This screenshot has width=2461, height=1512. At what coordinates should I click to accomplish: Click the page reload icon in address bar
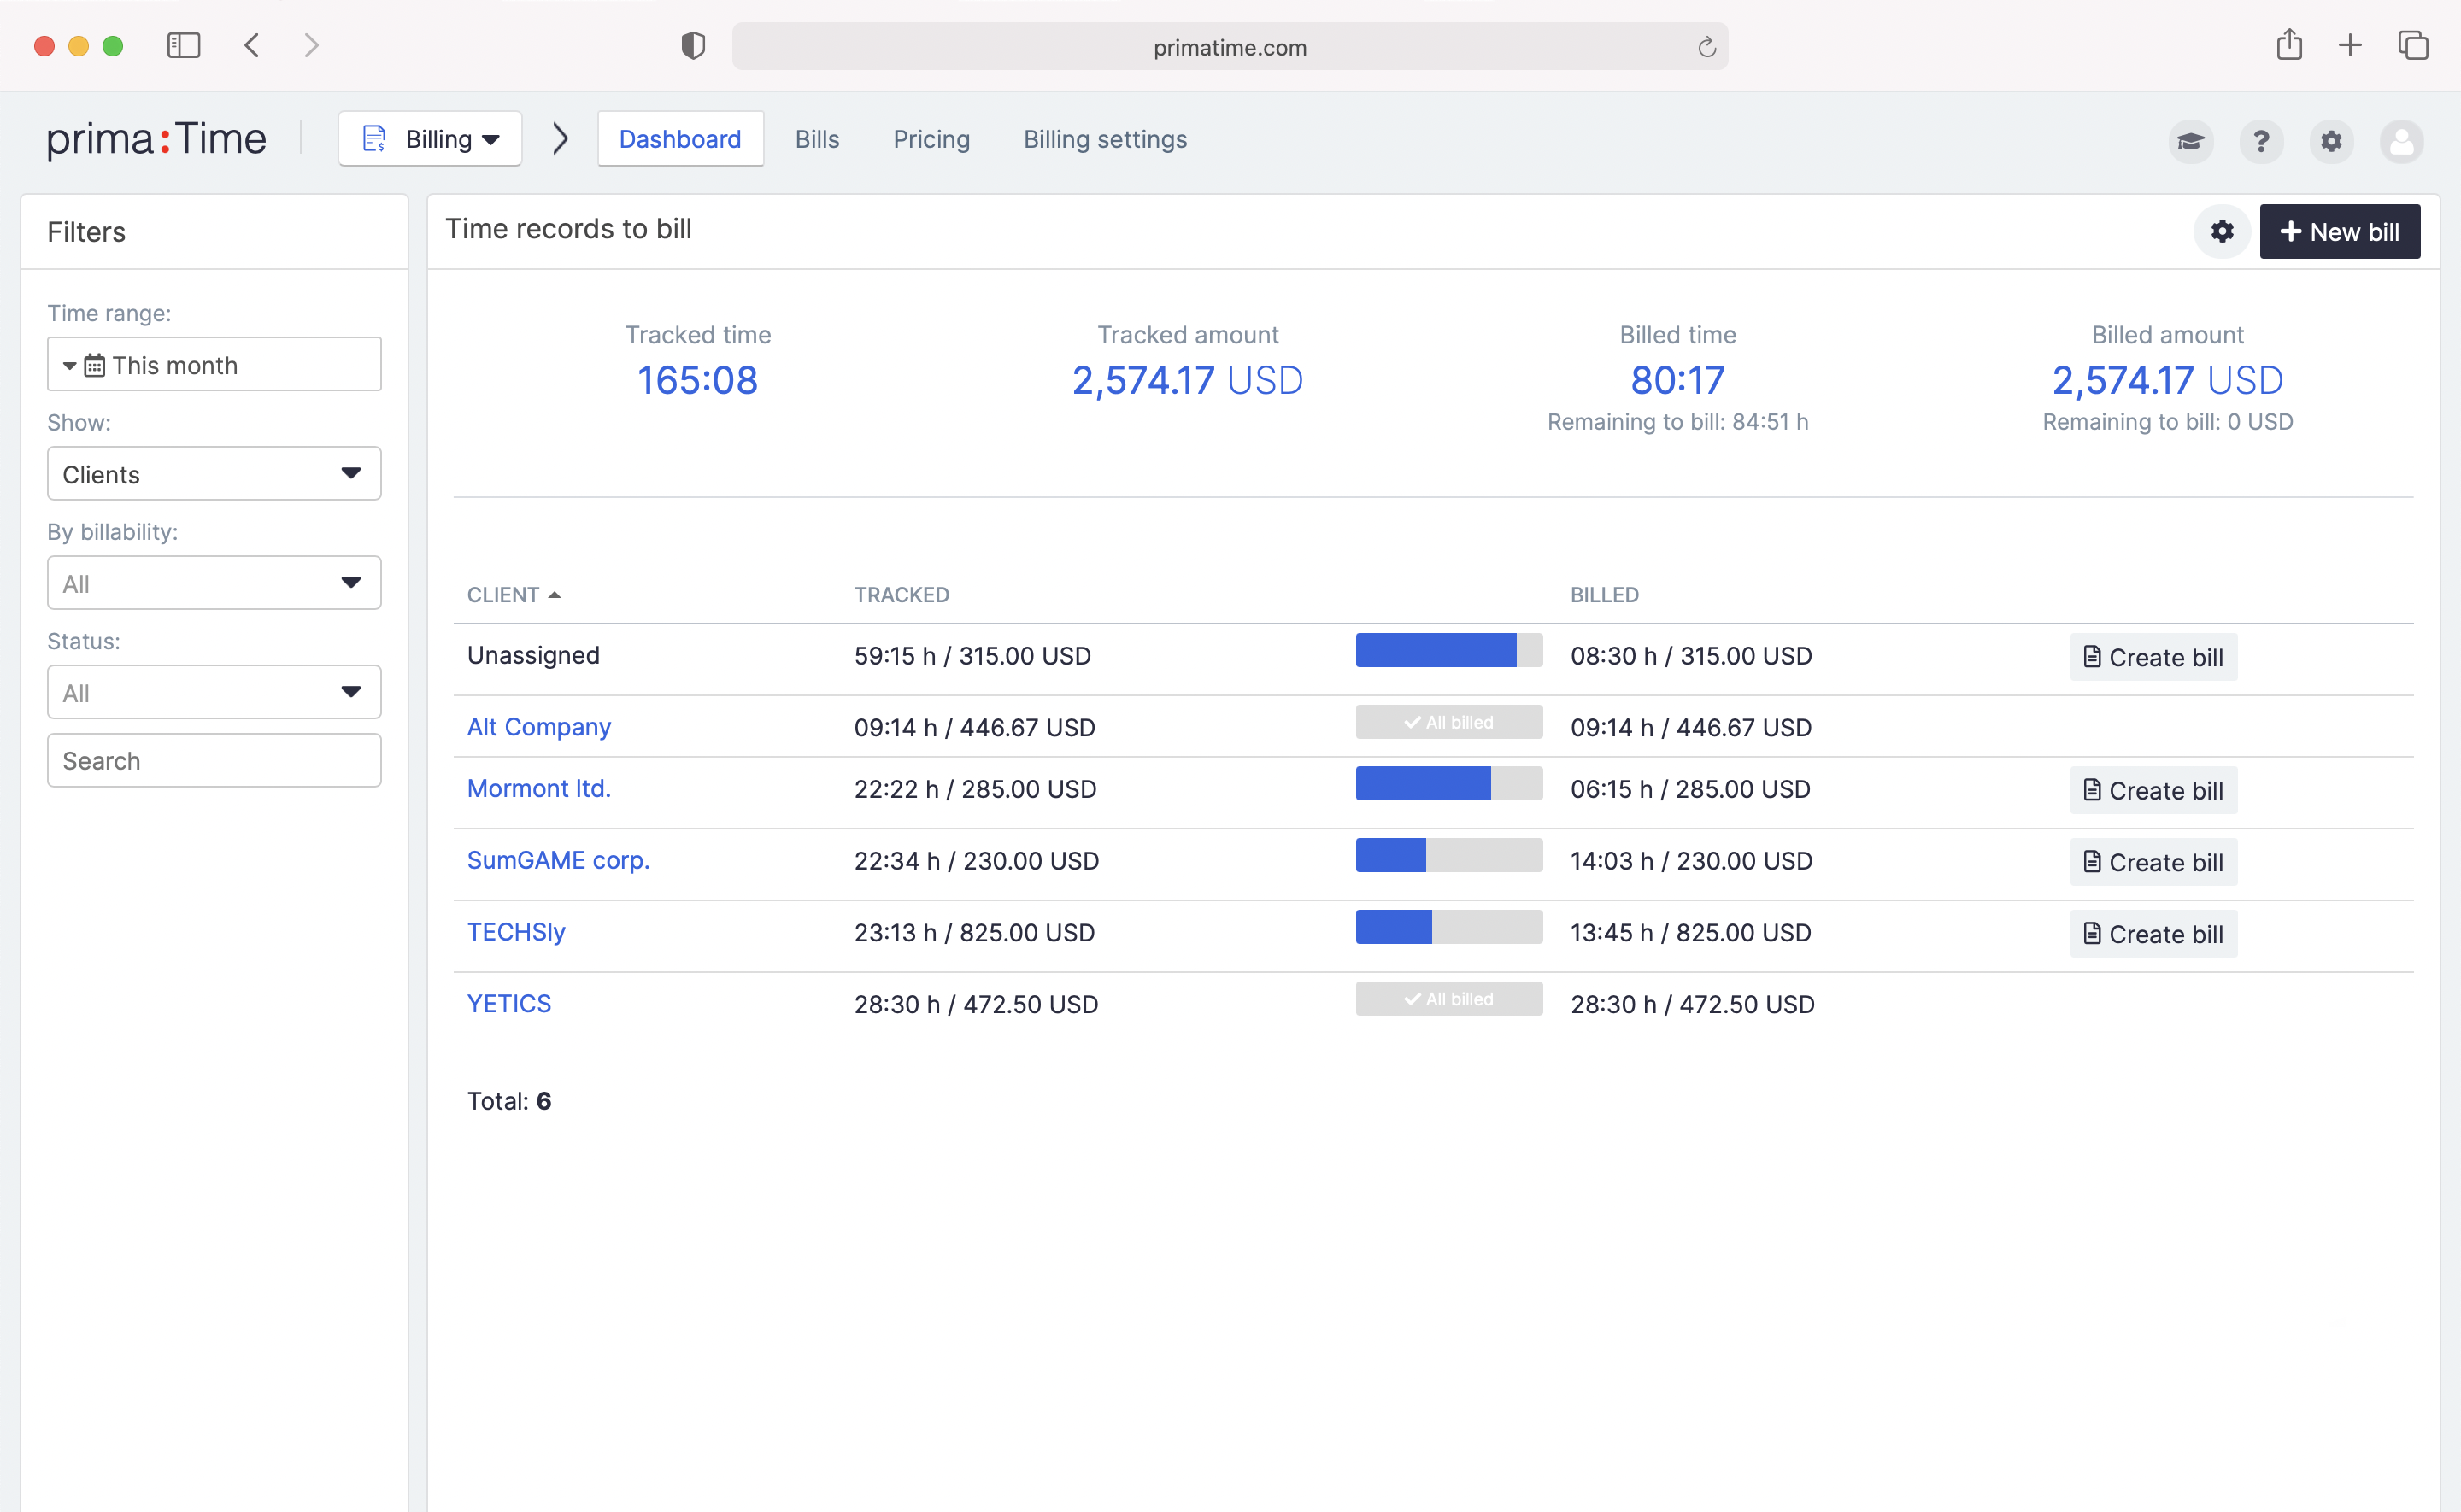[x=1706, y=47]
